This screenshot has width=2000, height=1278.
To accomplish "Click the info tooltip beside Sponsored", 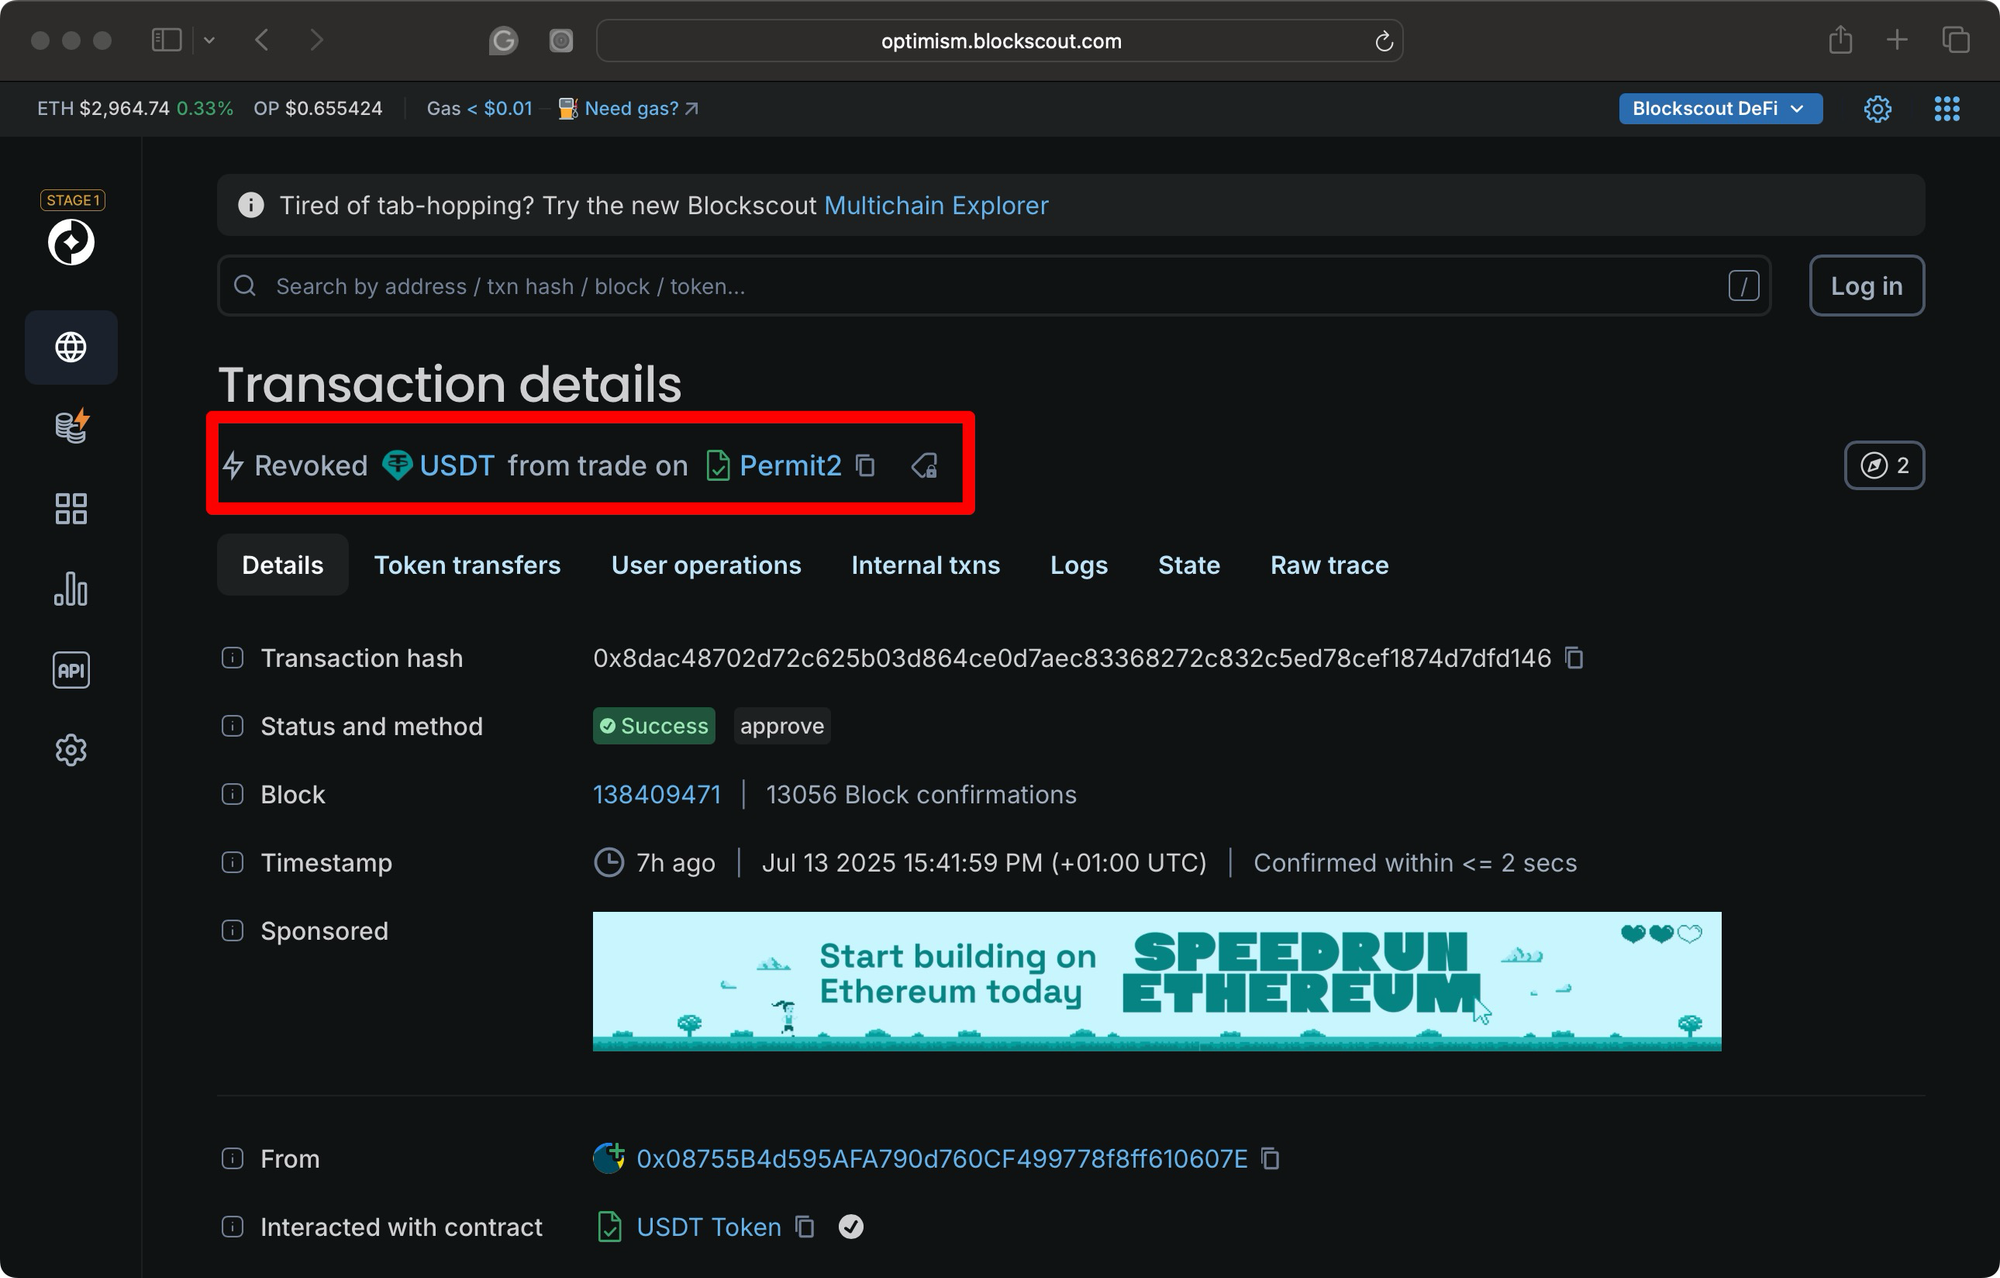I will pos(231,930).
